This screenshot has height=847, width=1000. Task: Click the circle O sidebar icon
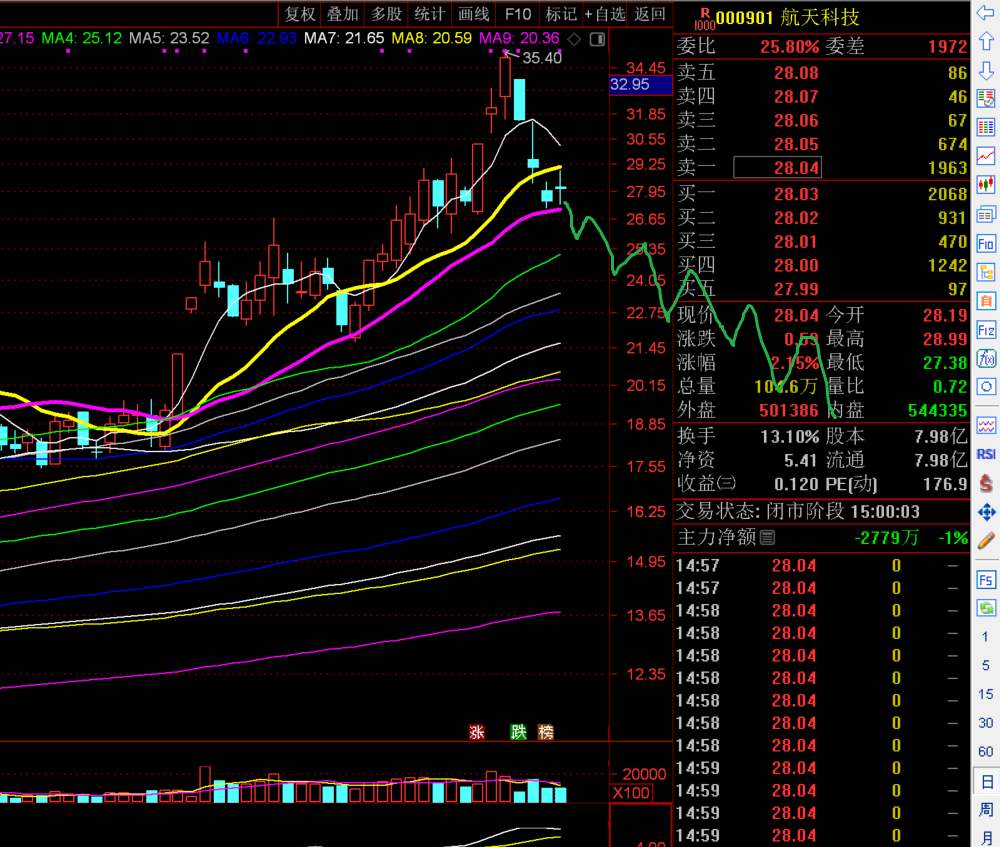click(x=986, y=387)
